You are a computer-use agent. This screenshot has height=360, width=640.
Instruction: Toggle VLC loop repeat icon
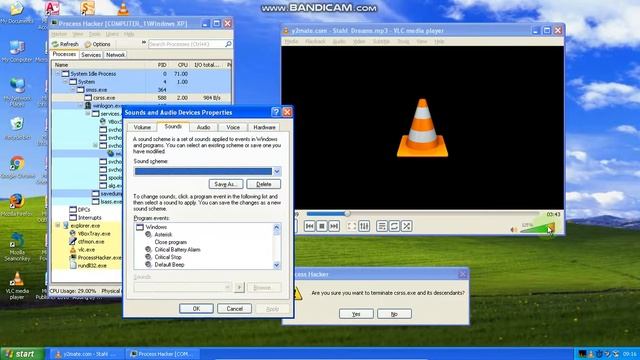click(394, 226)
